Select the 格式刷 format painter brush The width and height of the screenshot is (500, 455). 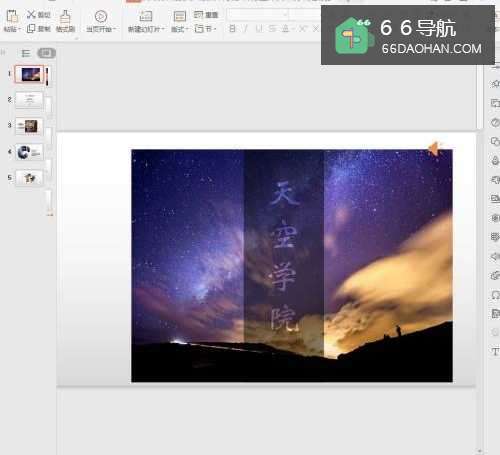point(65,21)
